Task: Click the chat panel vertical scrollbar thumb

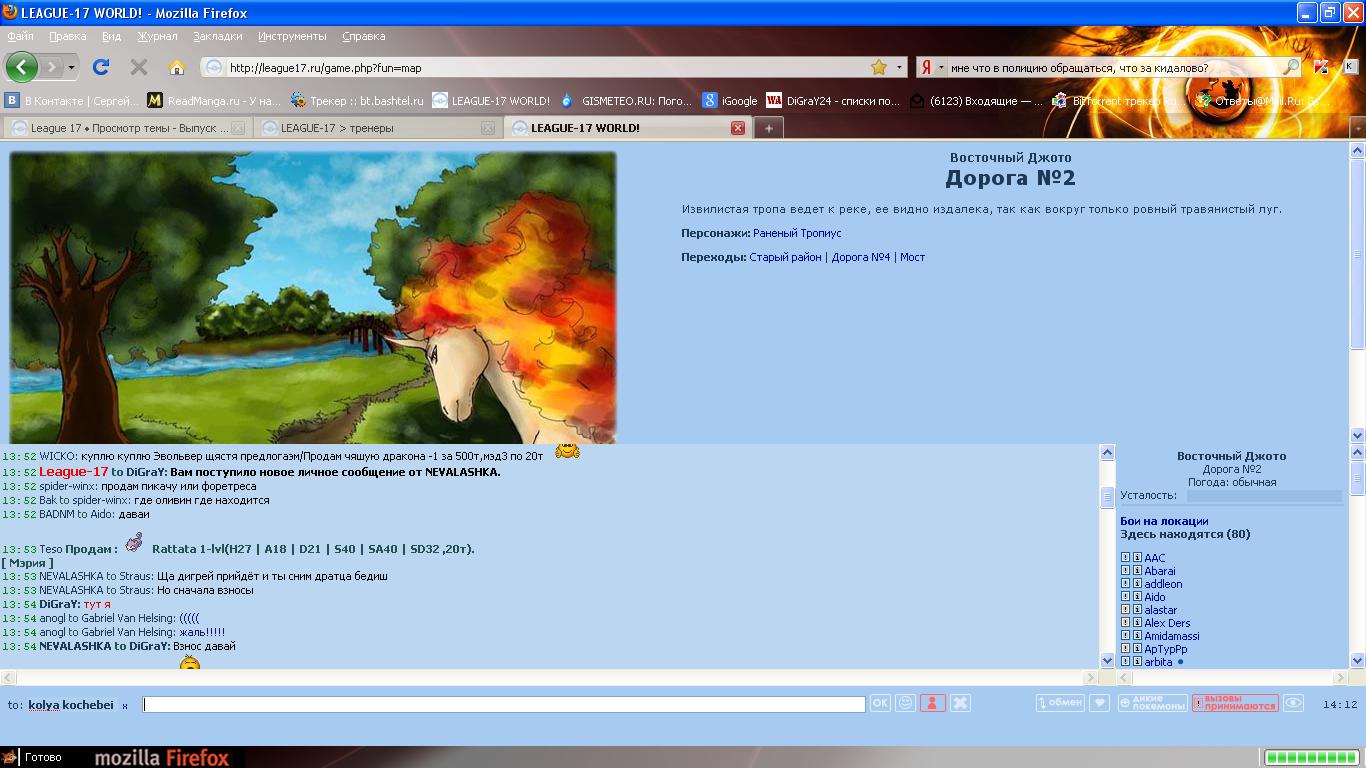Action: [x=1107, y=497]
